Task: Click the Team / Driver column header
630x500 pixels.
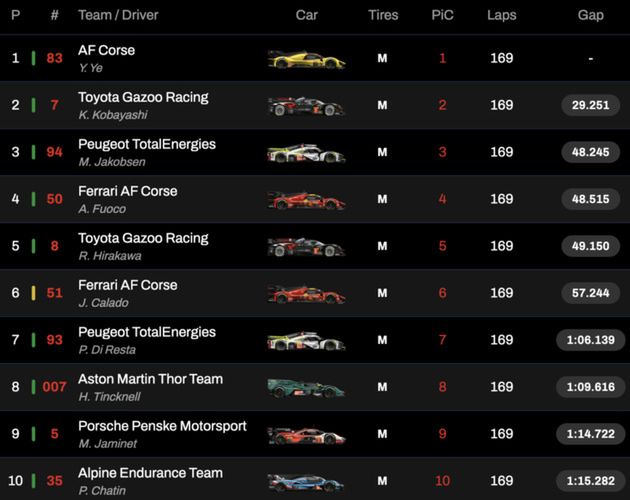Action: pyautogui.click(x=118, y=15)
